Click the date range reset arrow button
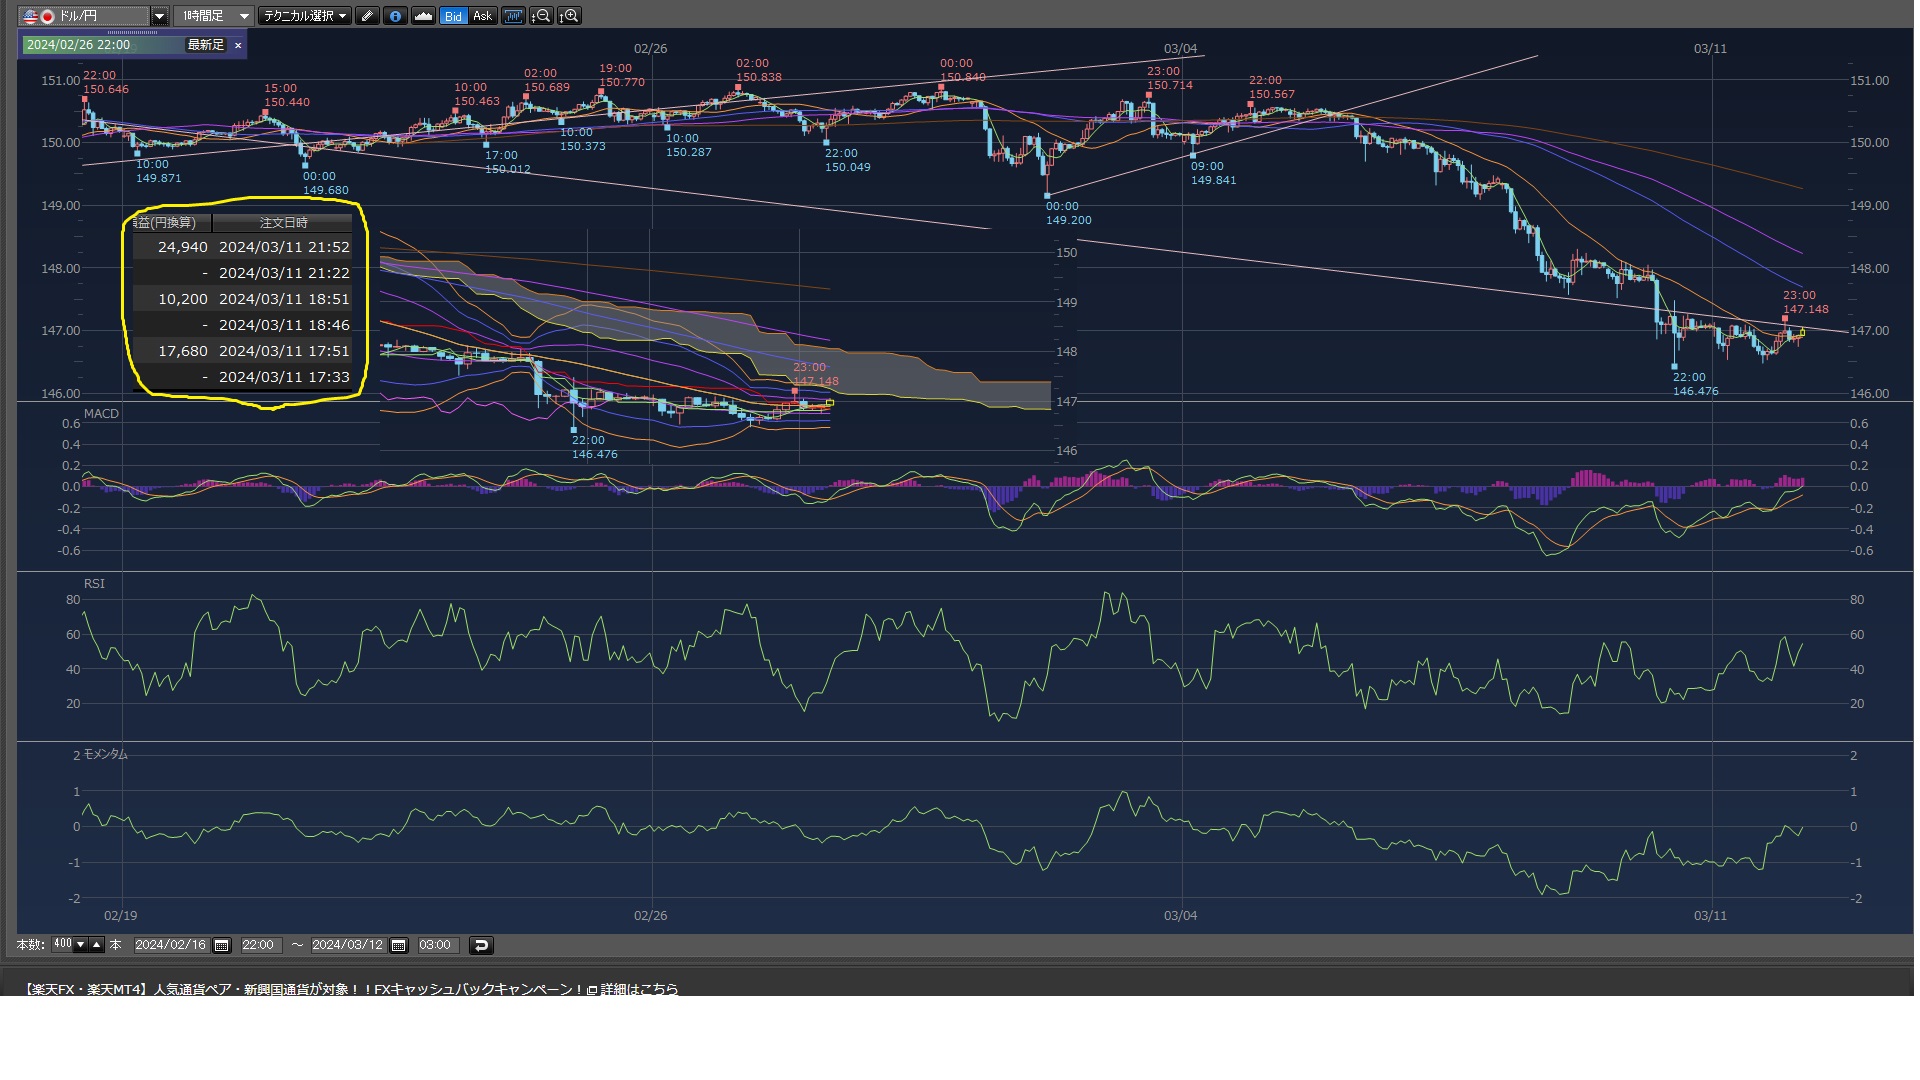 coord(481,945)
